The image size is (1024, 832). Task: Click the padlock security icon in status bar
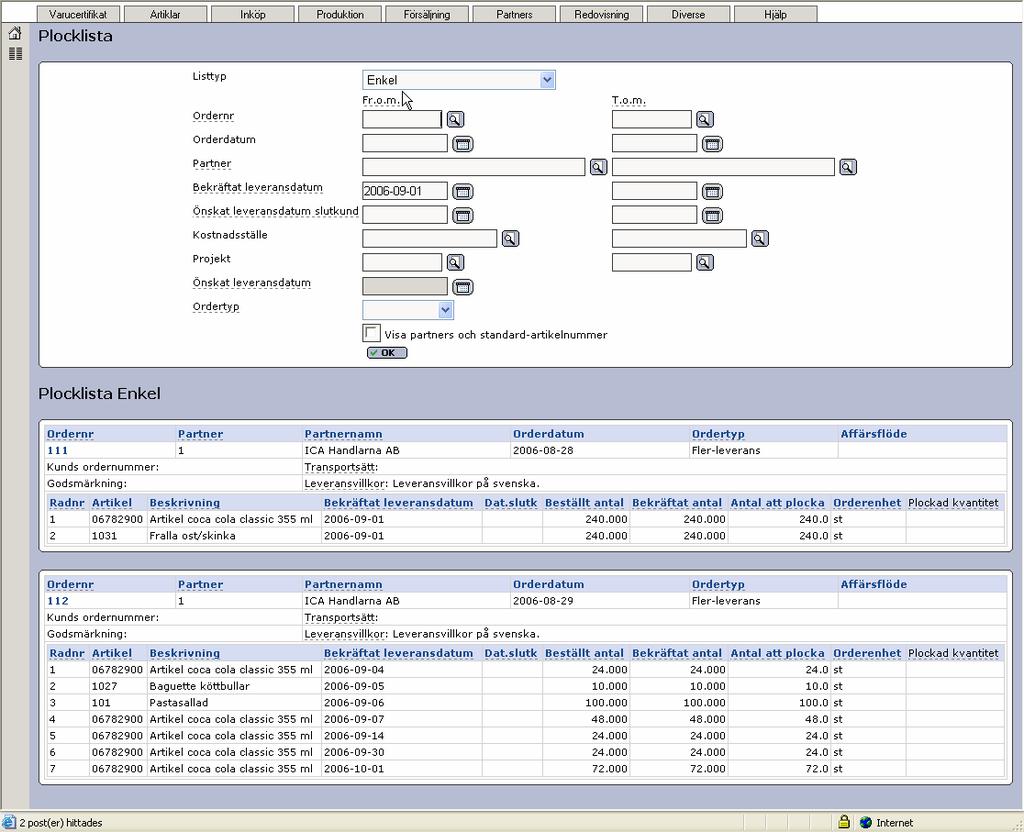tap(844, 822)
